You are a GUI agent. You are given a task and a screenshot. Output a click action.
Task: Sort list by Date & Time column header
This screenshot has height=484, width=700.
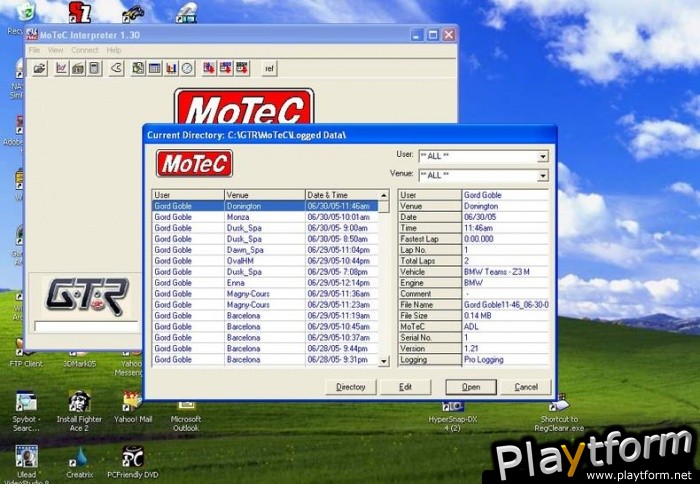pos(342,195)
